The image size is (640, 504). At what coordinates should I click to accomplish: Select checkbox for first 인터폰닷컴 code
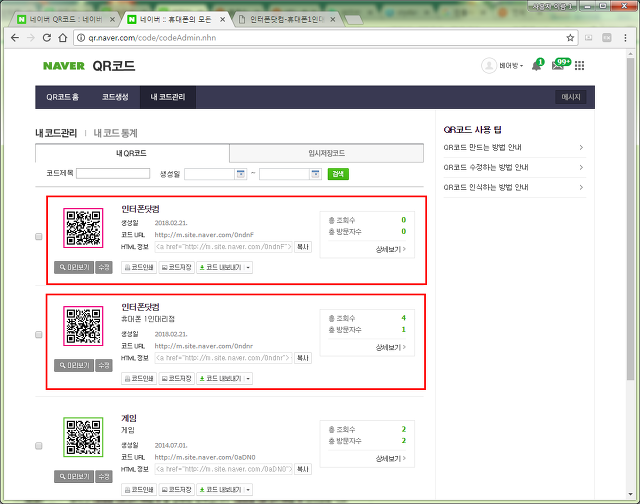[39, 237]
